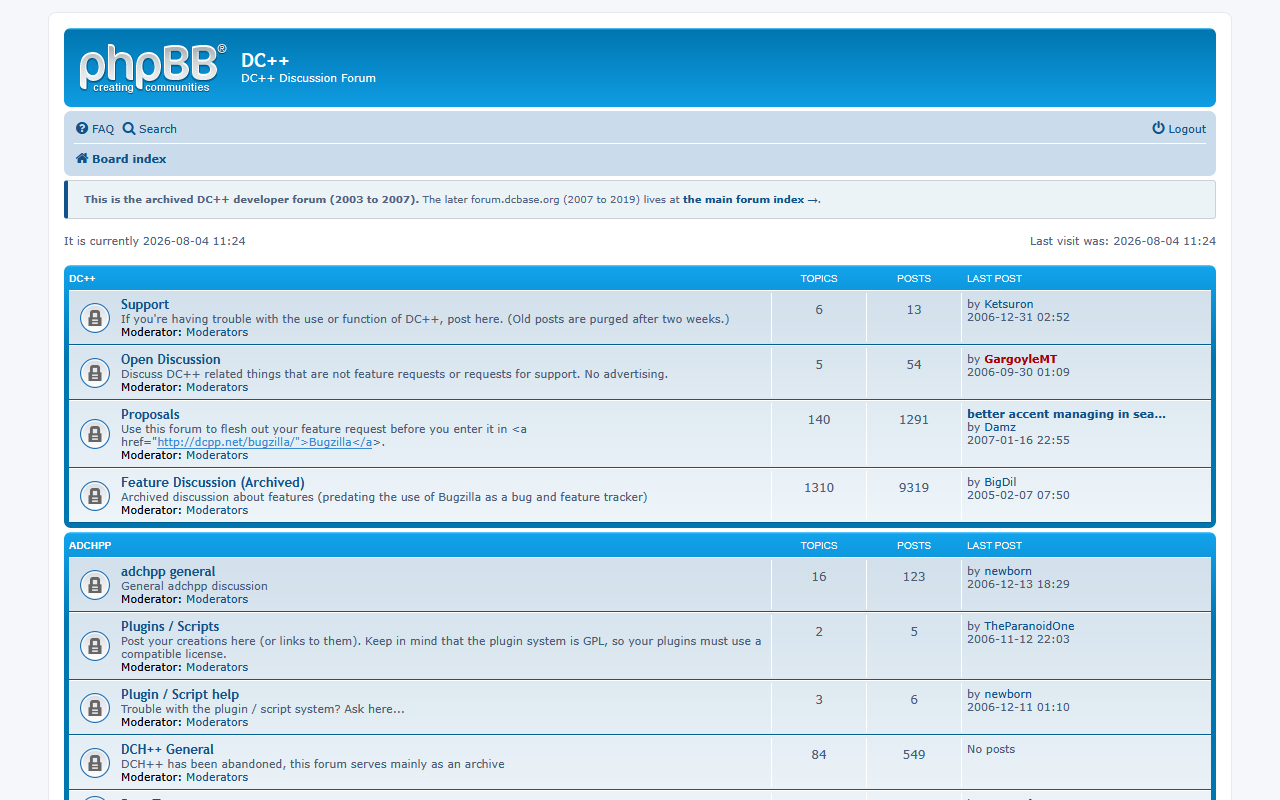Click the phpBB logo
Image resolution: width=1280 pixels, height=800 pixels.
pos(153,68)
